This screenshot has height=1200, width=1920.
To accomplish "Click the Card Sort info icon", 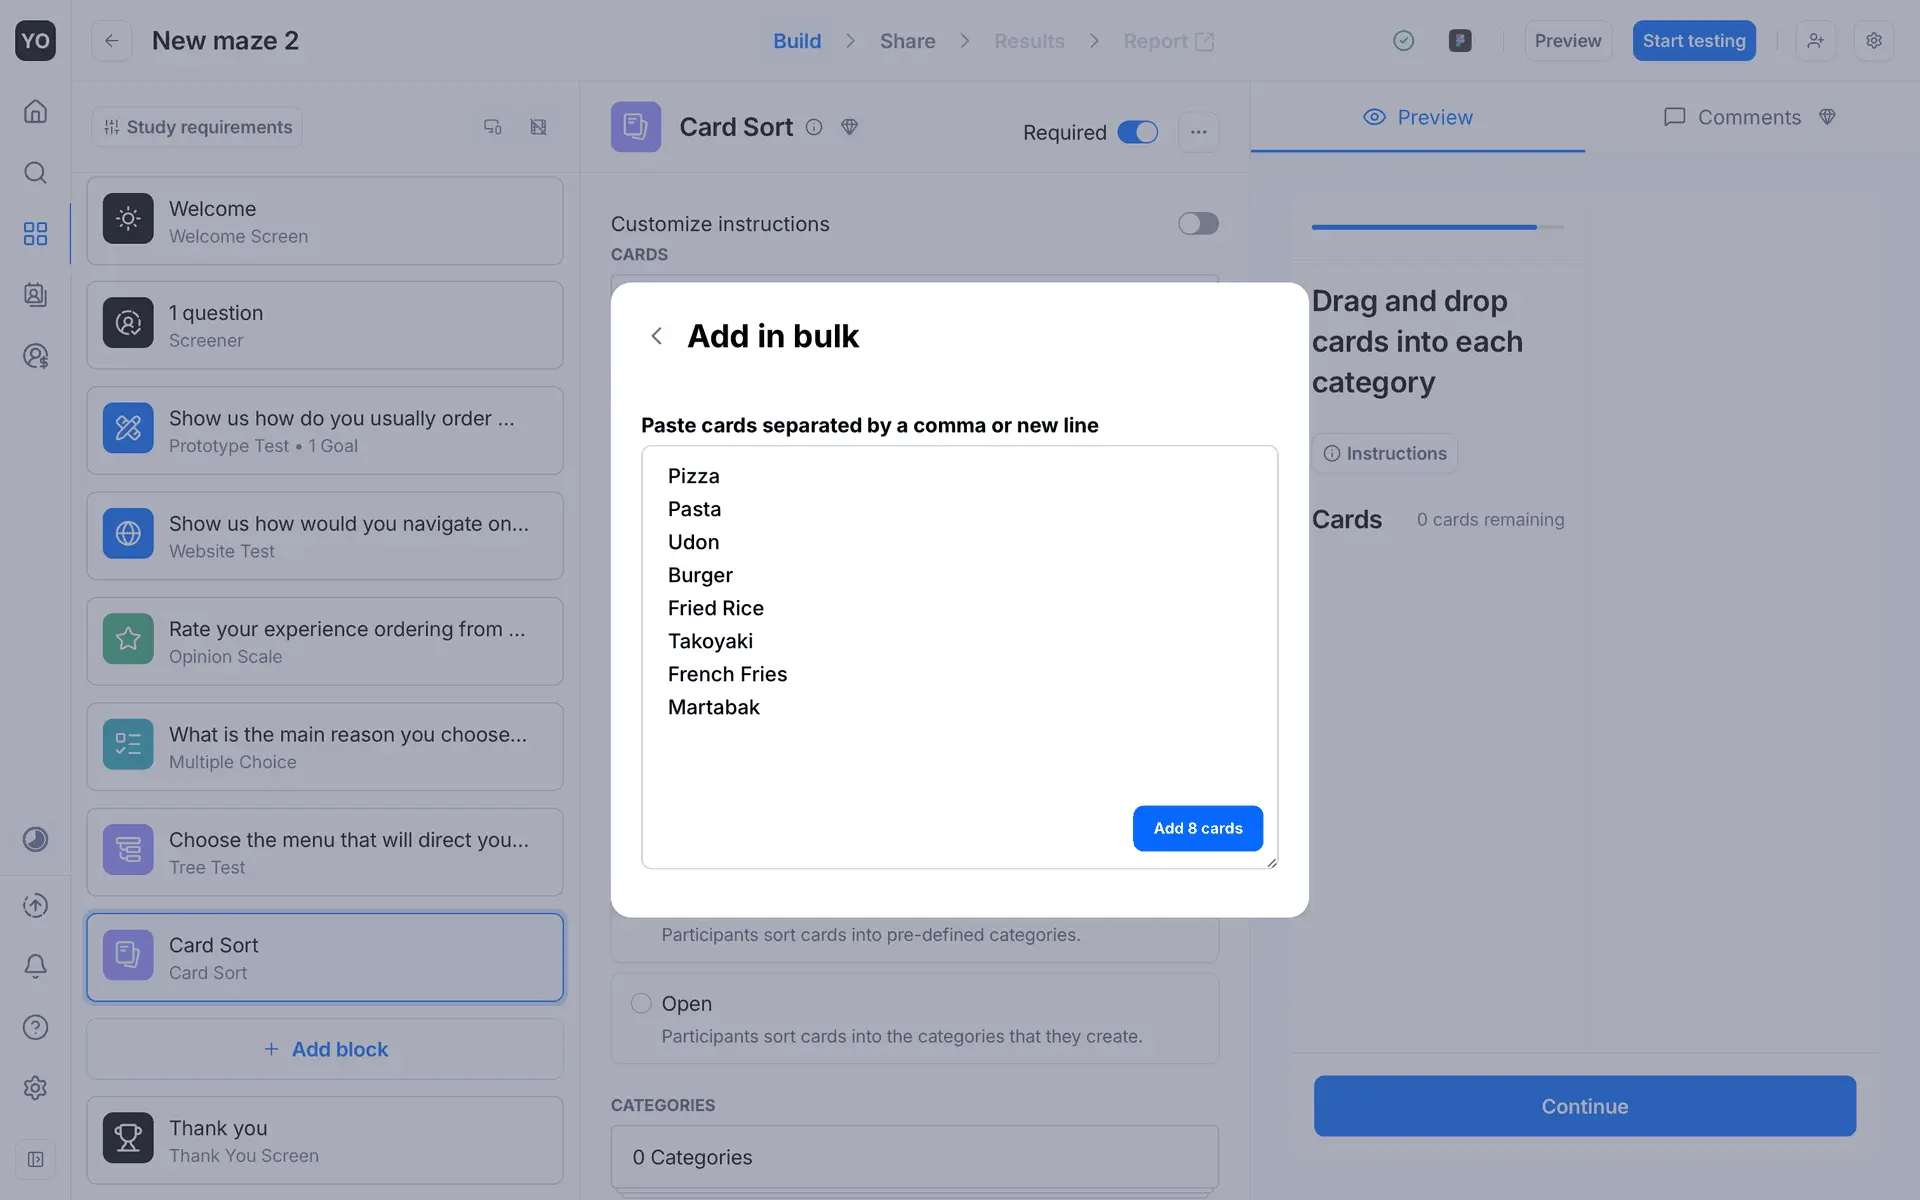I will 814,127.
